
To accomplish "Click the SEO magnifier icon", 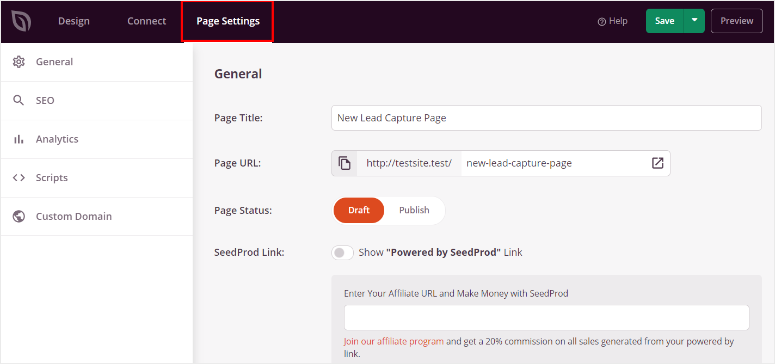I will pos(19,100).
